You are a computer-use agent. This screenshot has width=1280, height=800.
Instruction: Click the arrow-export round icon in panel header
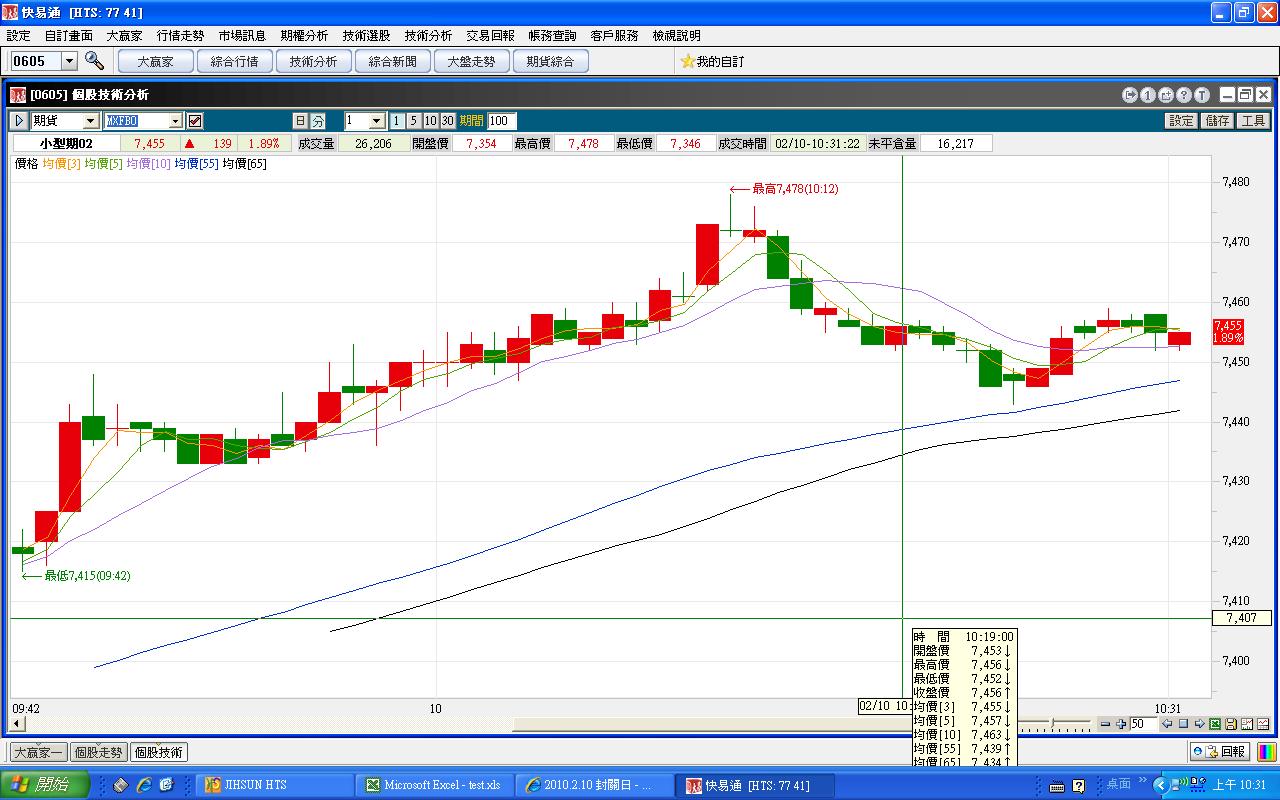pyautogui.click(x=1130, y=95)
